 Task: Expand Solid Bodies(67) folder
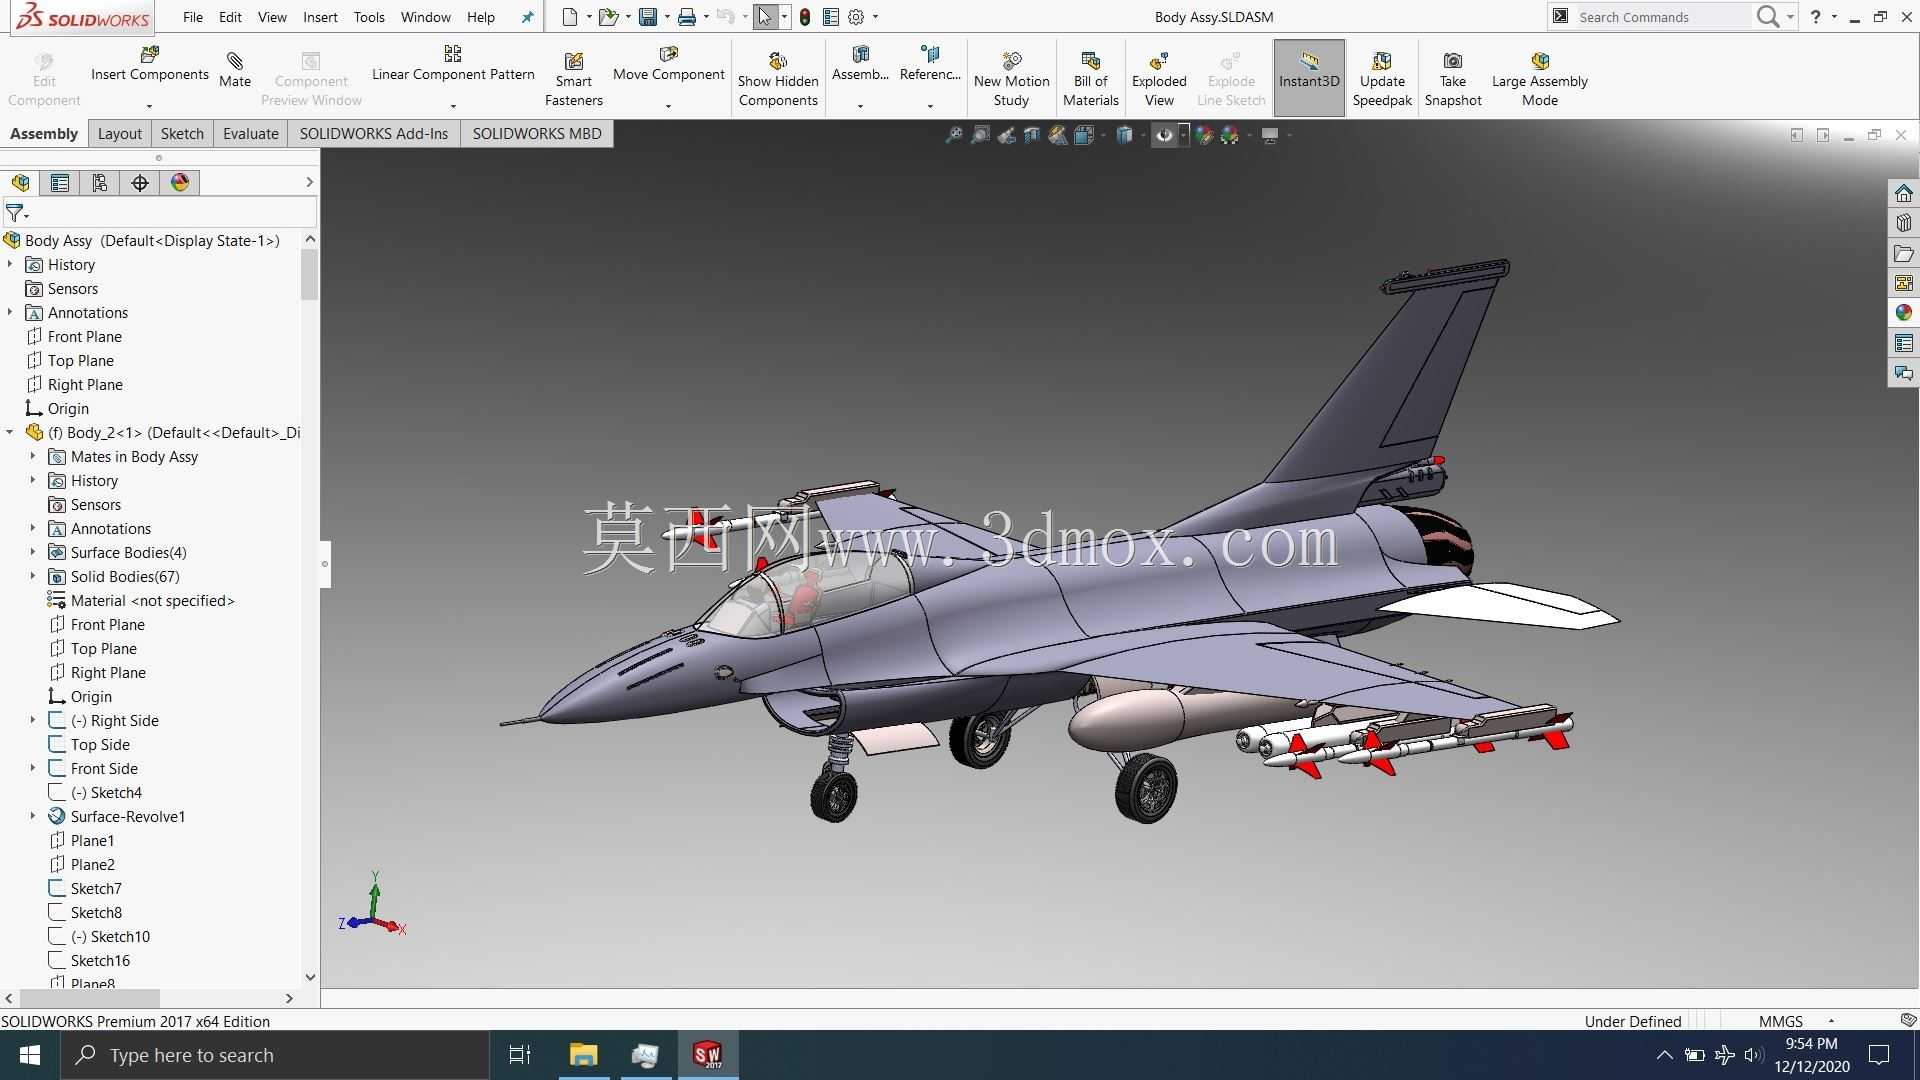(33, 576)
